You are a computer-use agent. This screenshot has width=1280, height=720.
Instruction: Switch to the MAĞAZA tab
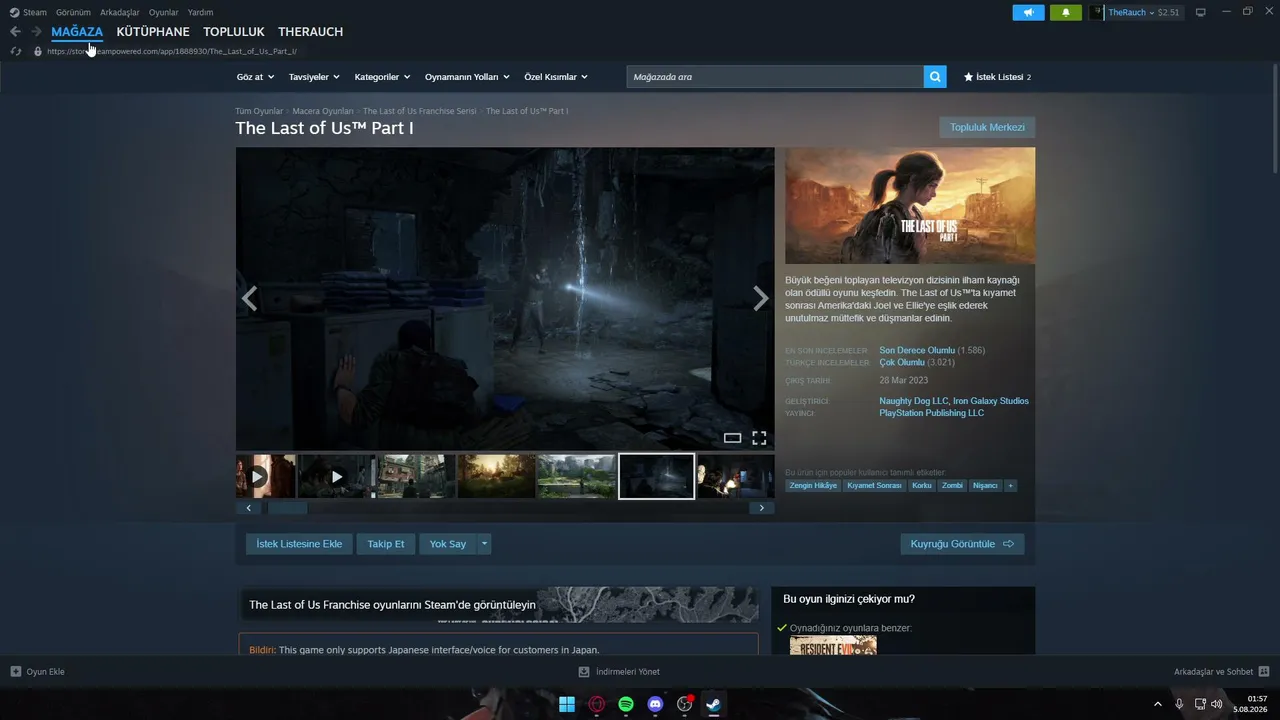click(x=77, y=32)
